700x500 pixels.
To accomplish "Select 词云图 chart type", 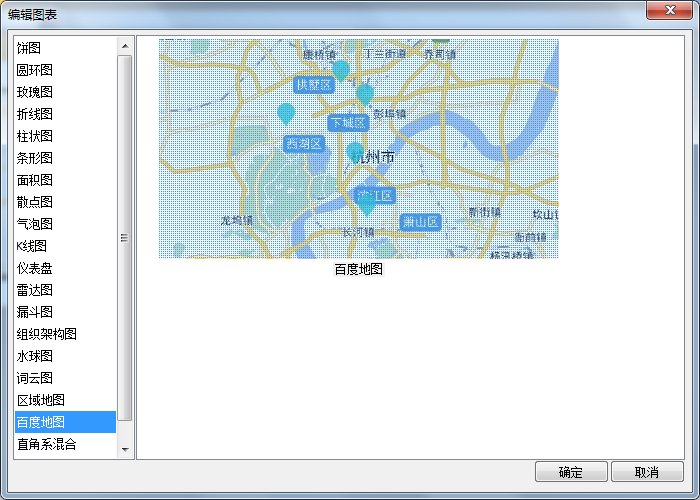I will point(35,378).
